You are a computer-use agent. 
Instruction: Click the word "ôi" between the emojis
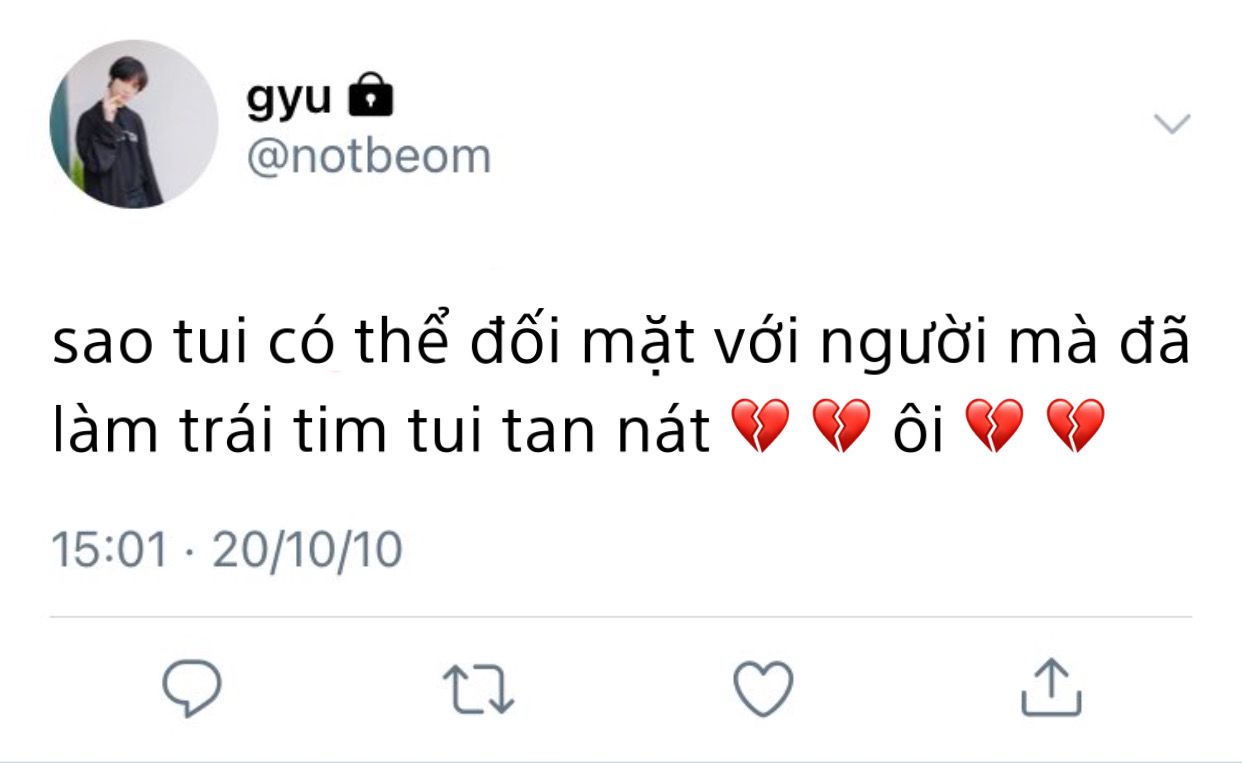coord(917,428)
